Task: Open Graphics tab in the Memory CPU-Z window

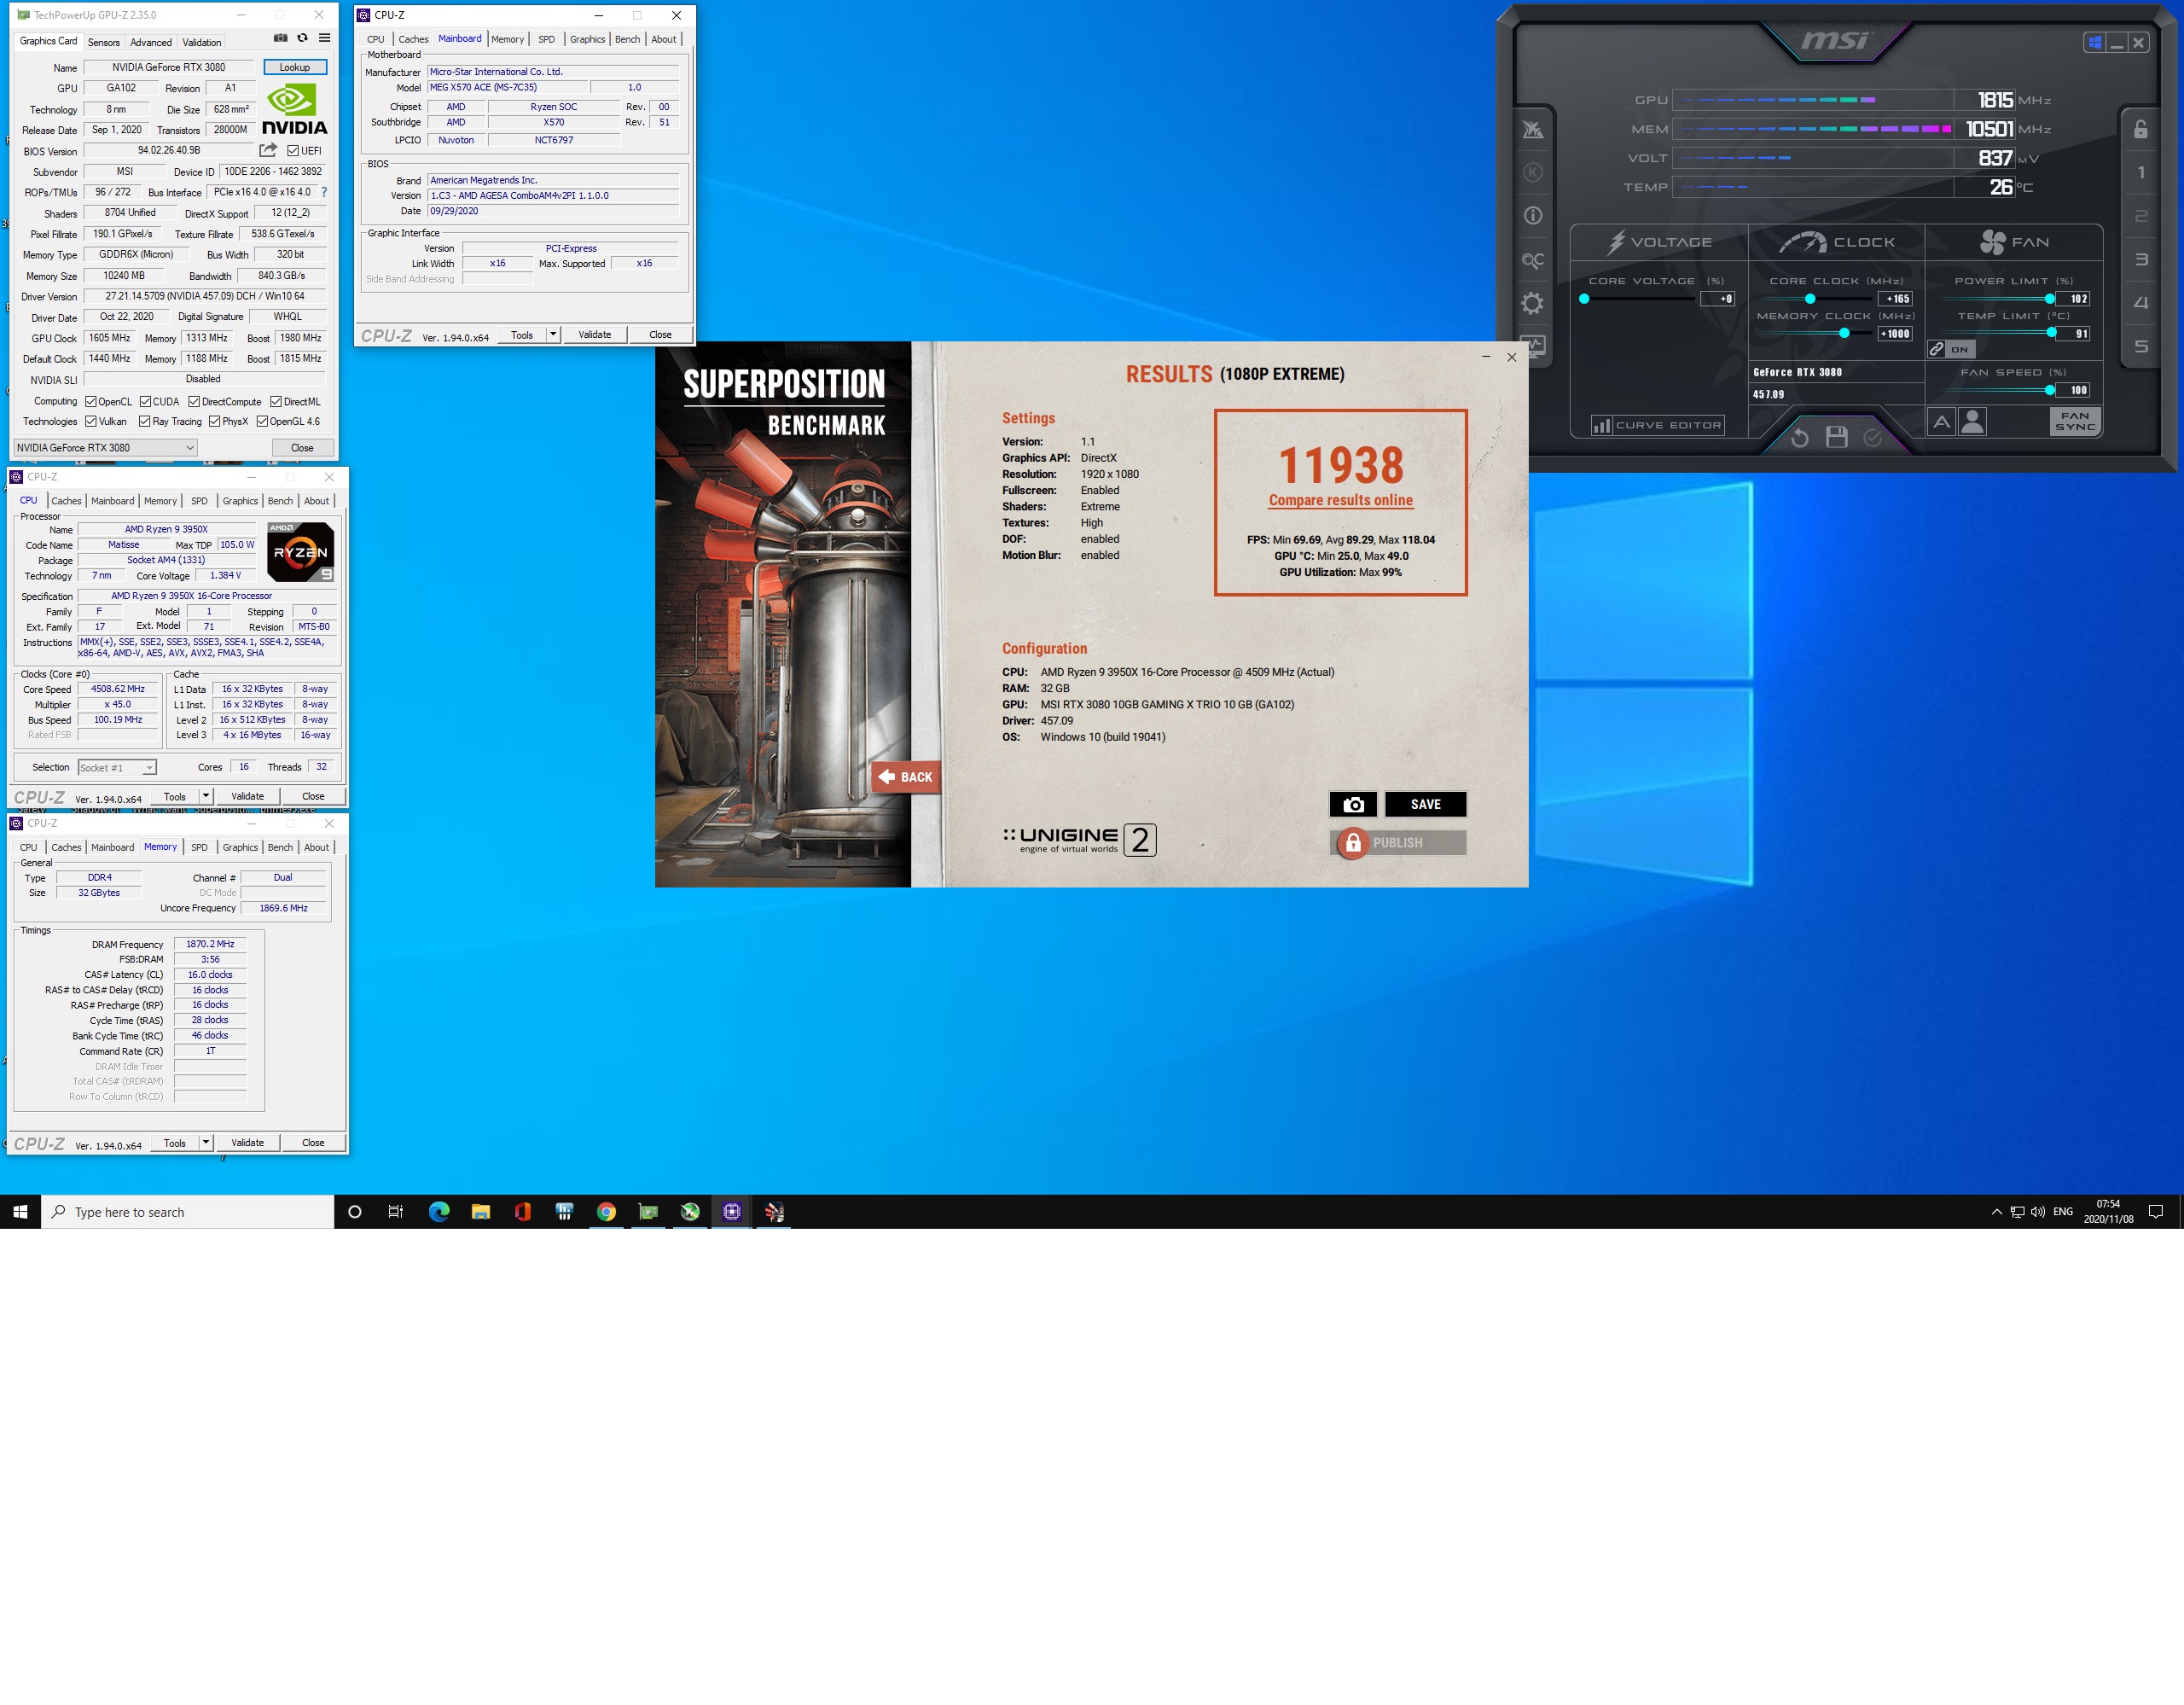Action: tap(240, 847)
